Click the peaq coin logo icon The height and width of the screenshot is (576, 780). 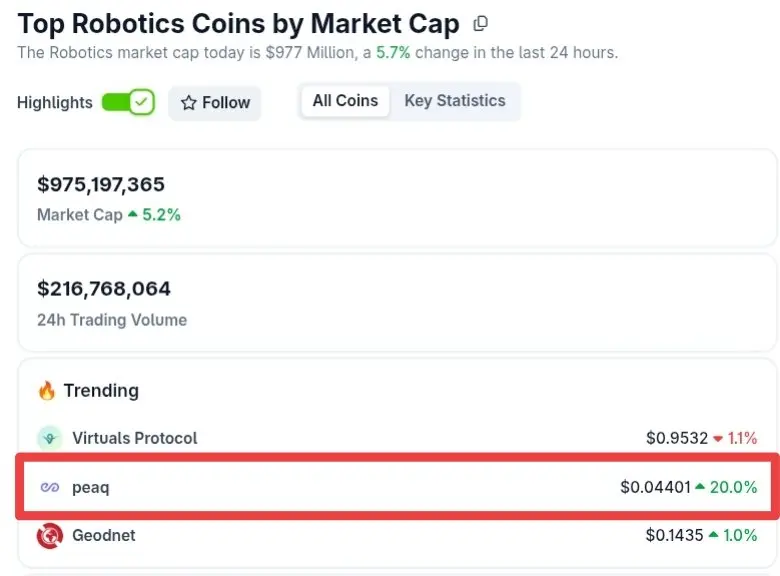click(50, 488)
